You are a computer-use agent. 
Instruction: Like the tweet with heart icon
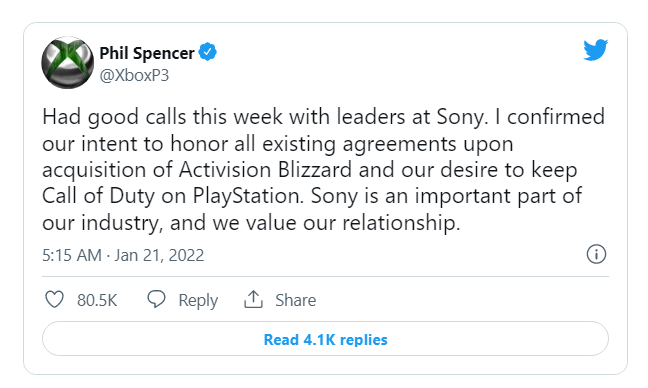[54, 300]
